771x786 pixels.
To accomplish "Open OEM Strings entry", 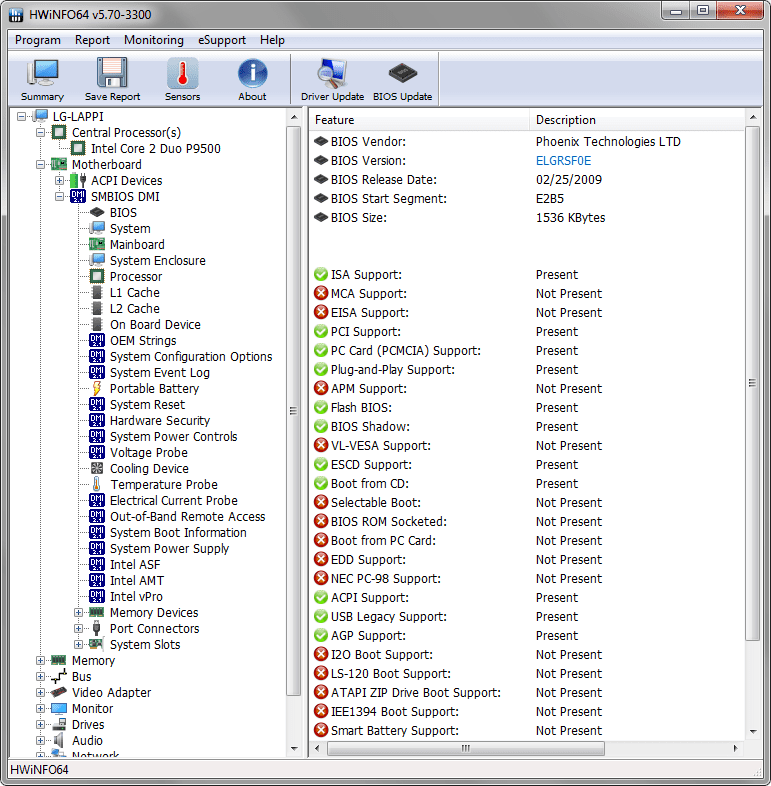I will 143,341.
